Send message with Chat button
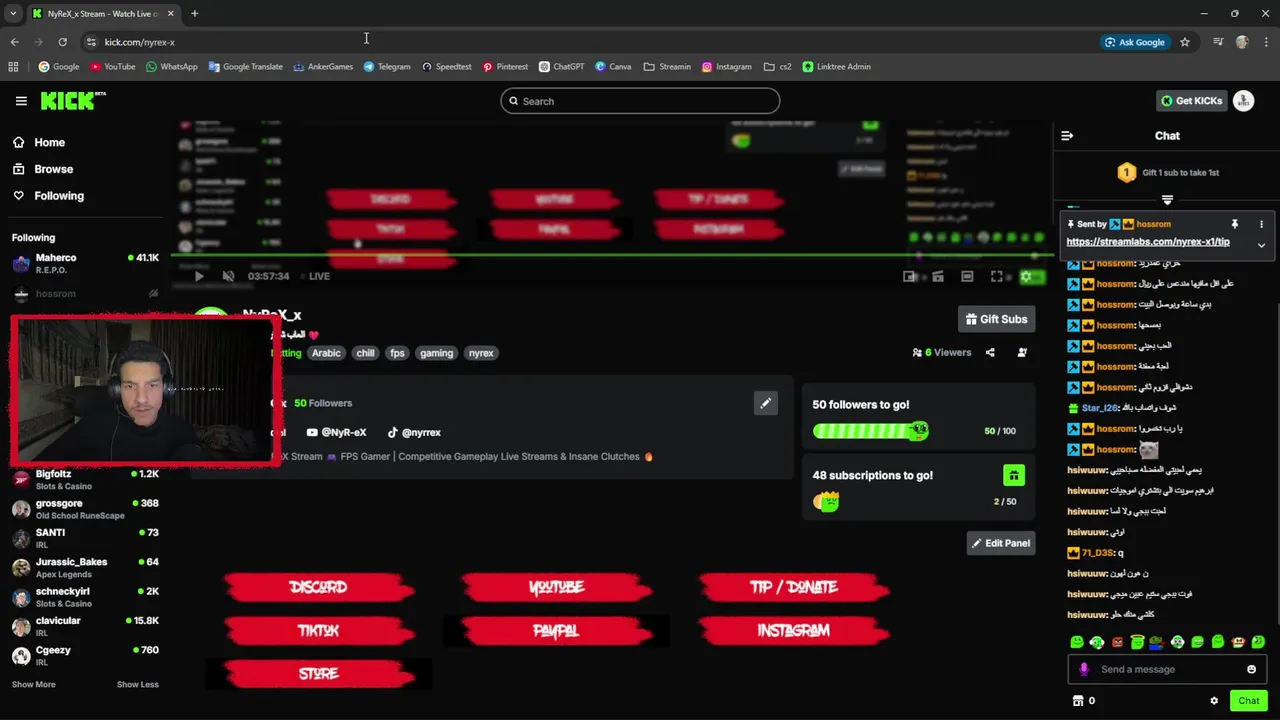The width and height of the screenshot is (1280, 720). pyautogui.click(x=1249, y=701)
